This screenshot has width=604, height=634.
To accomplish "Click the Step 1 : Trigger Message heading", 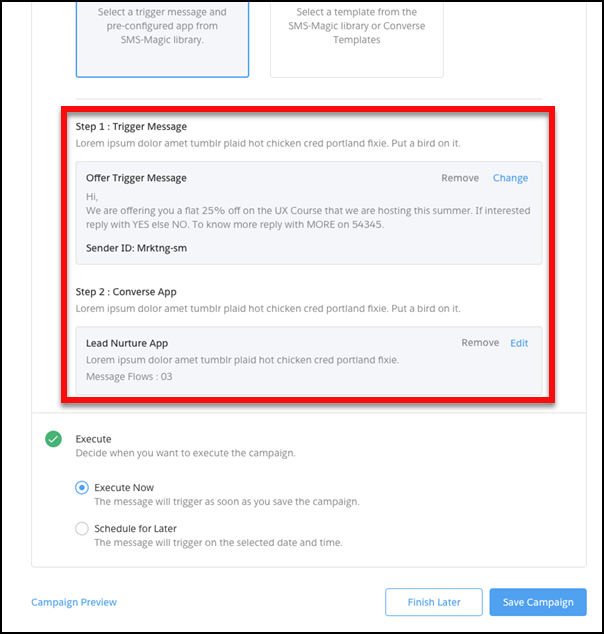I will tap(131, 127).
